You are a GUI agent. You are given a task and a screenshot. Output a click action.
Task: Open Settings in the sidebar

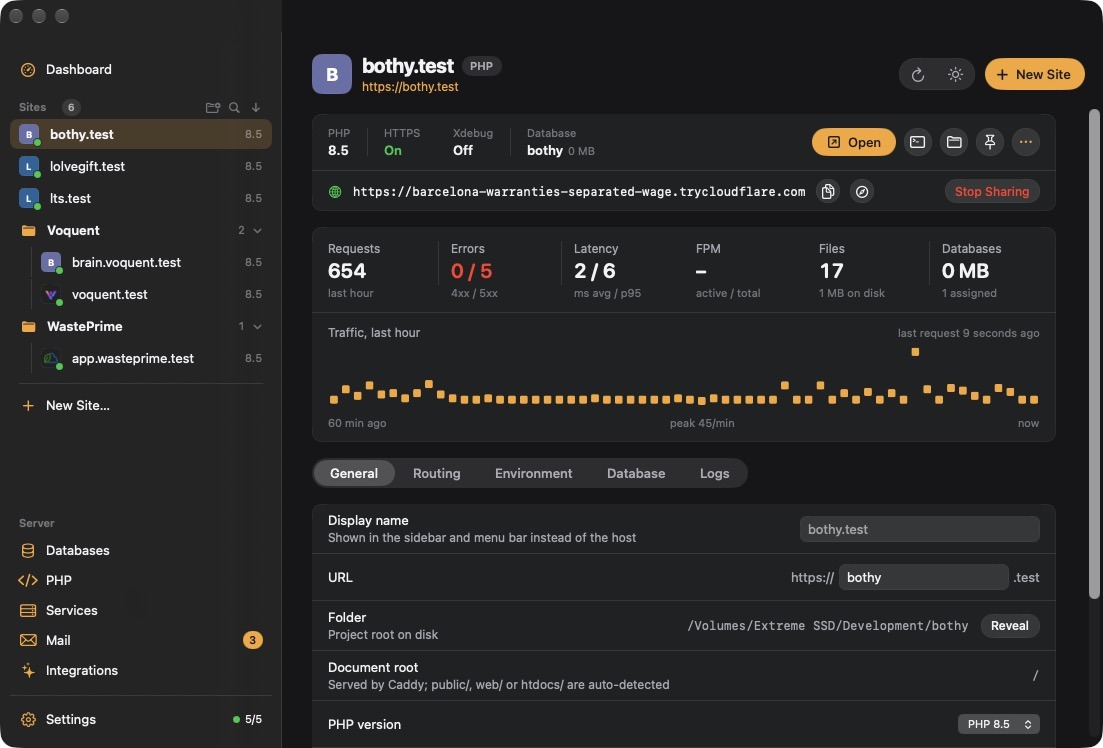pos(58,719)
